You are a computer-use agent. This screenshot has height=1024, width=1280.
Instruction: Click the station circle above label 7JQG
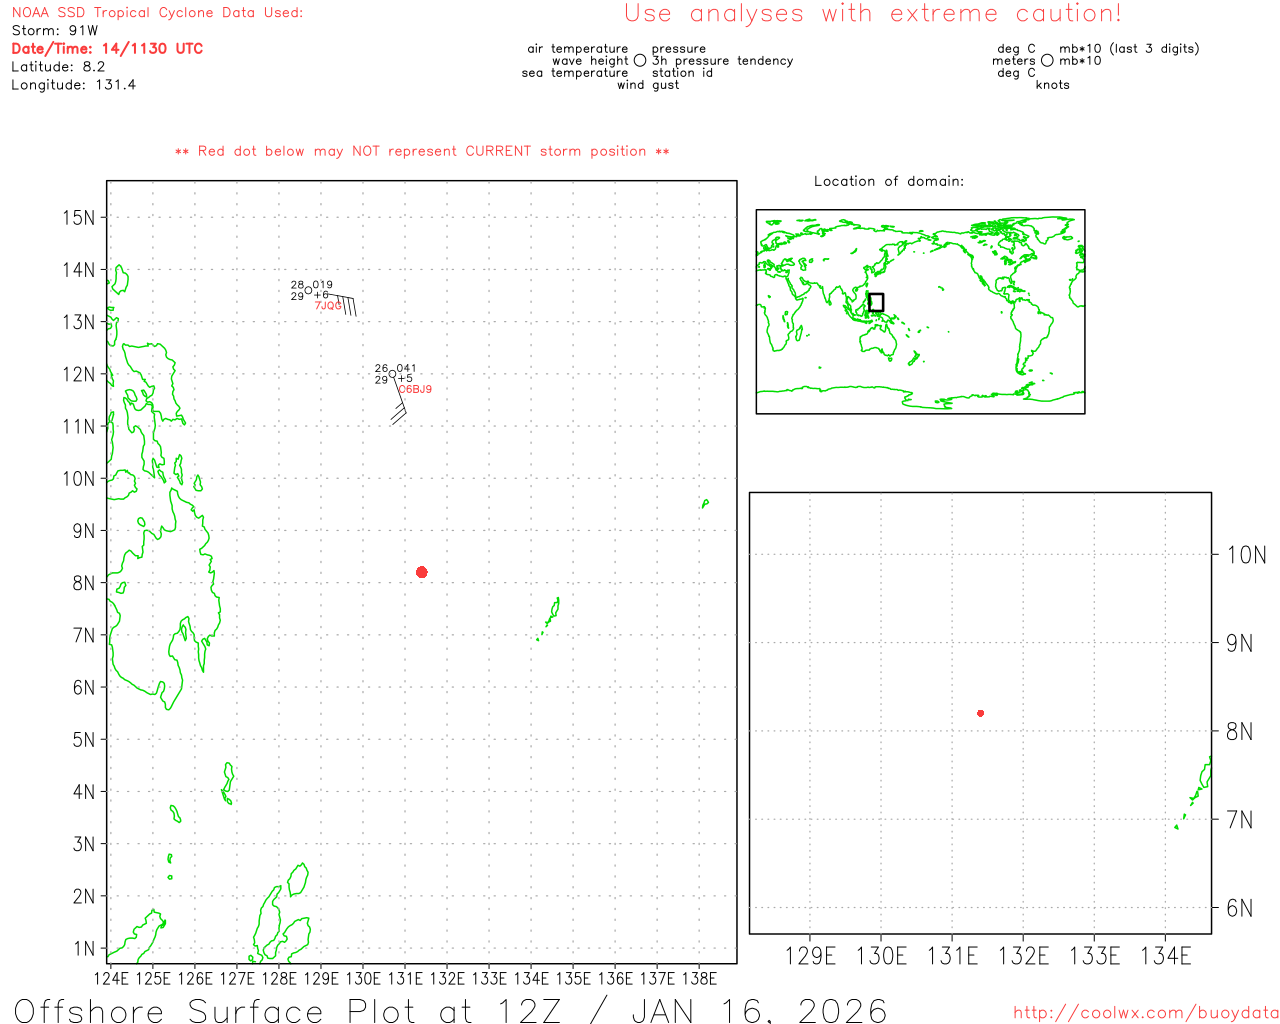(x=308, y=290)
